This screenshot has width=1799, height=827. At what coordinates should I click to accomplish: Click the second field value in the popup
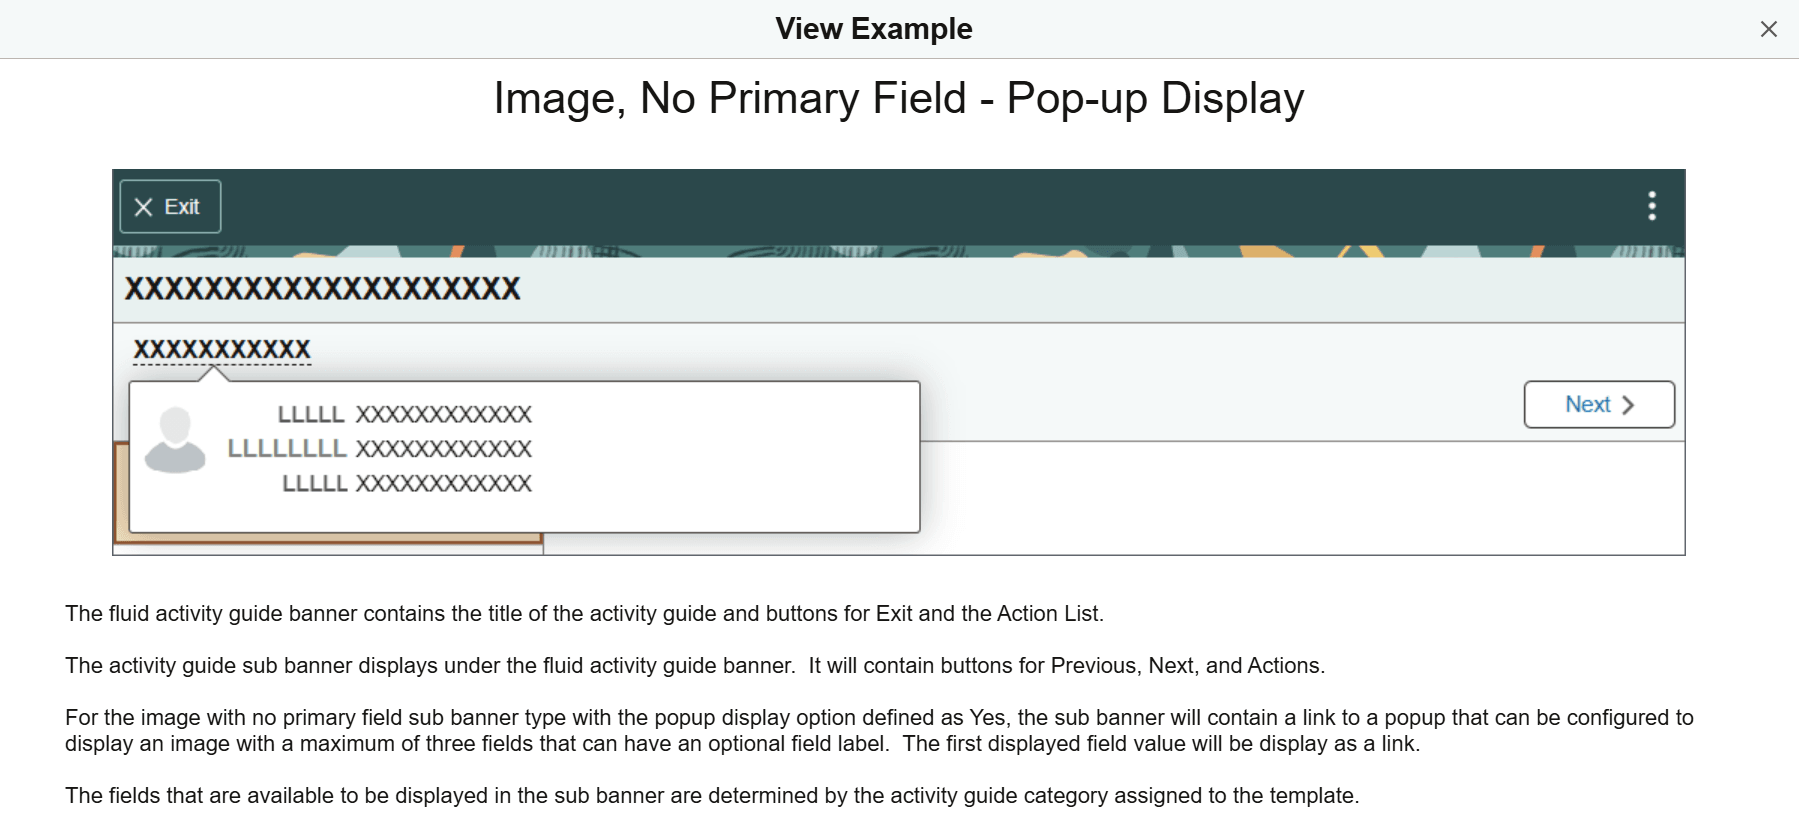444,448
